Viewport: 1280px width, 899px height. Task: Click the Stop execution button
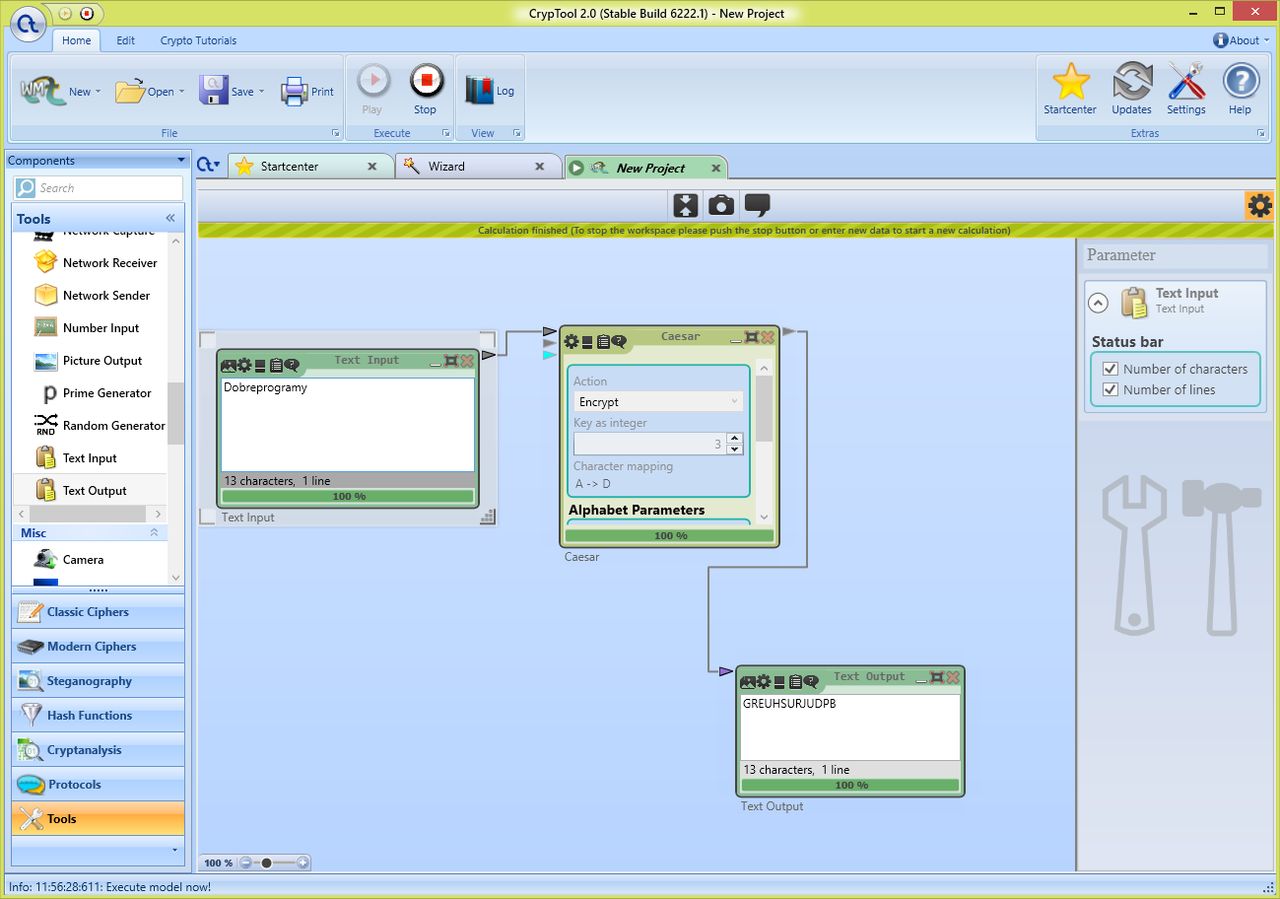[425, 90]
